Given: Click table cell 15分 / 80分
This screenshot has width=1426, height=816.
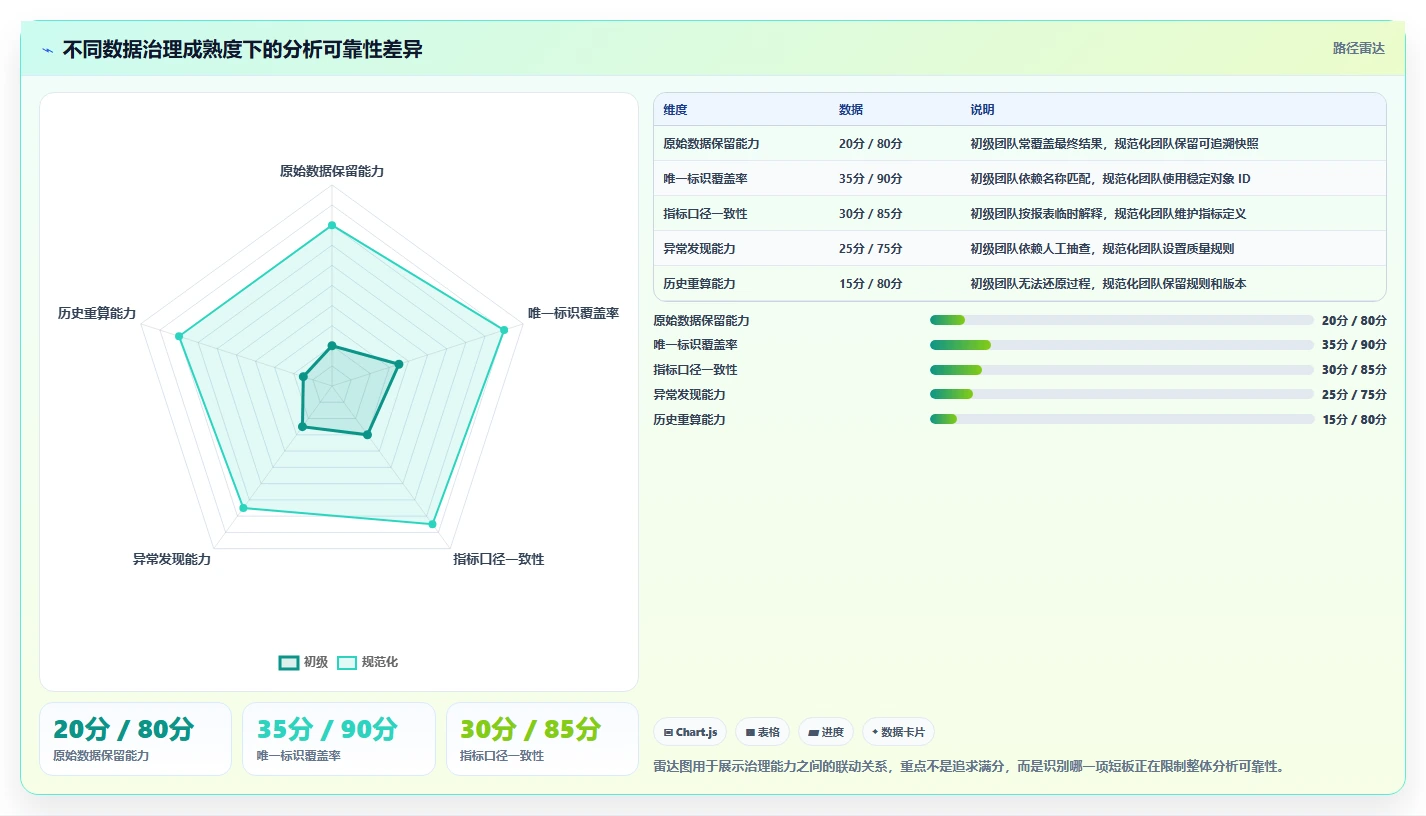Looking at the screenshot, I should pos(871,284).
